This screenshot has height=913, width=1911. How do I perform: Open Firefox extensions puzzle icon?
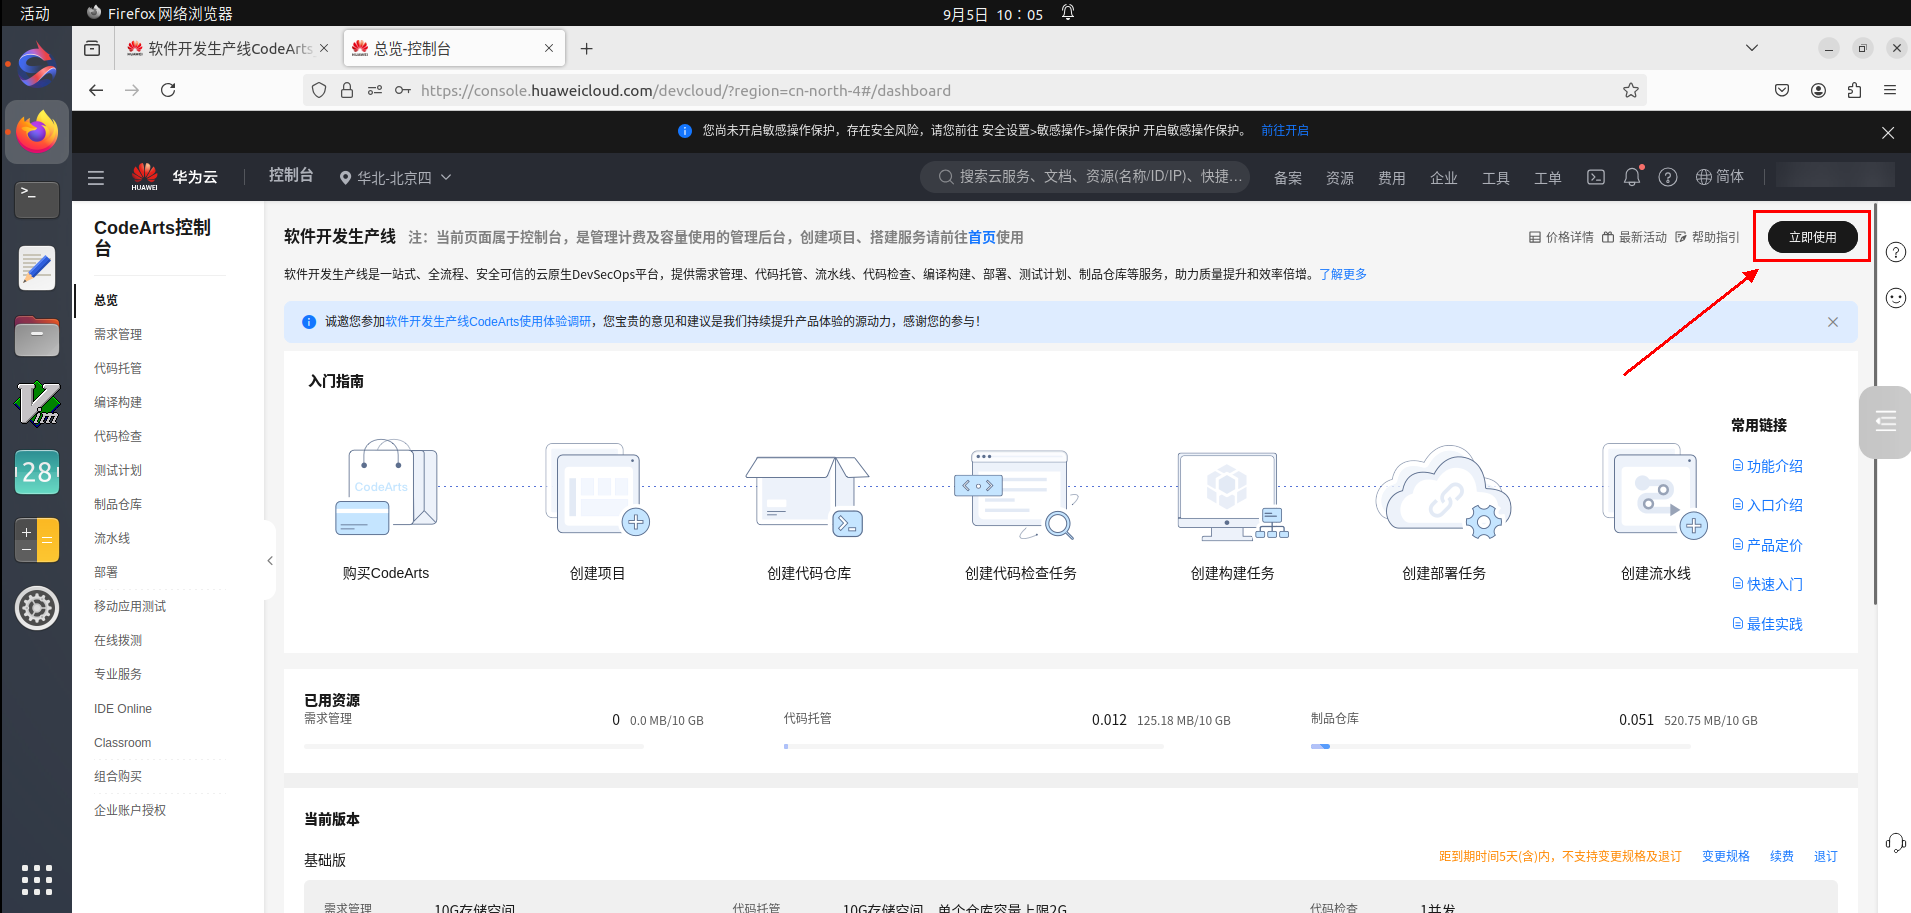(1854, 90)
